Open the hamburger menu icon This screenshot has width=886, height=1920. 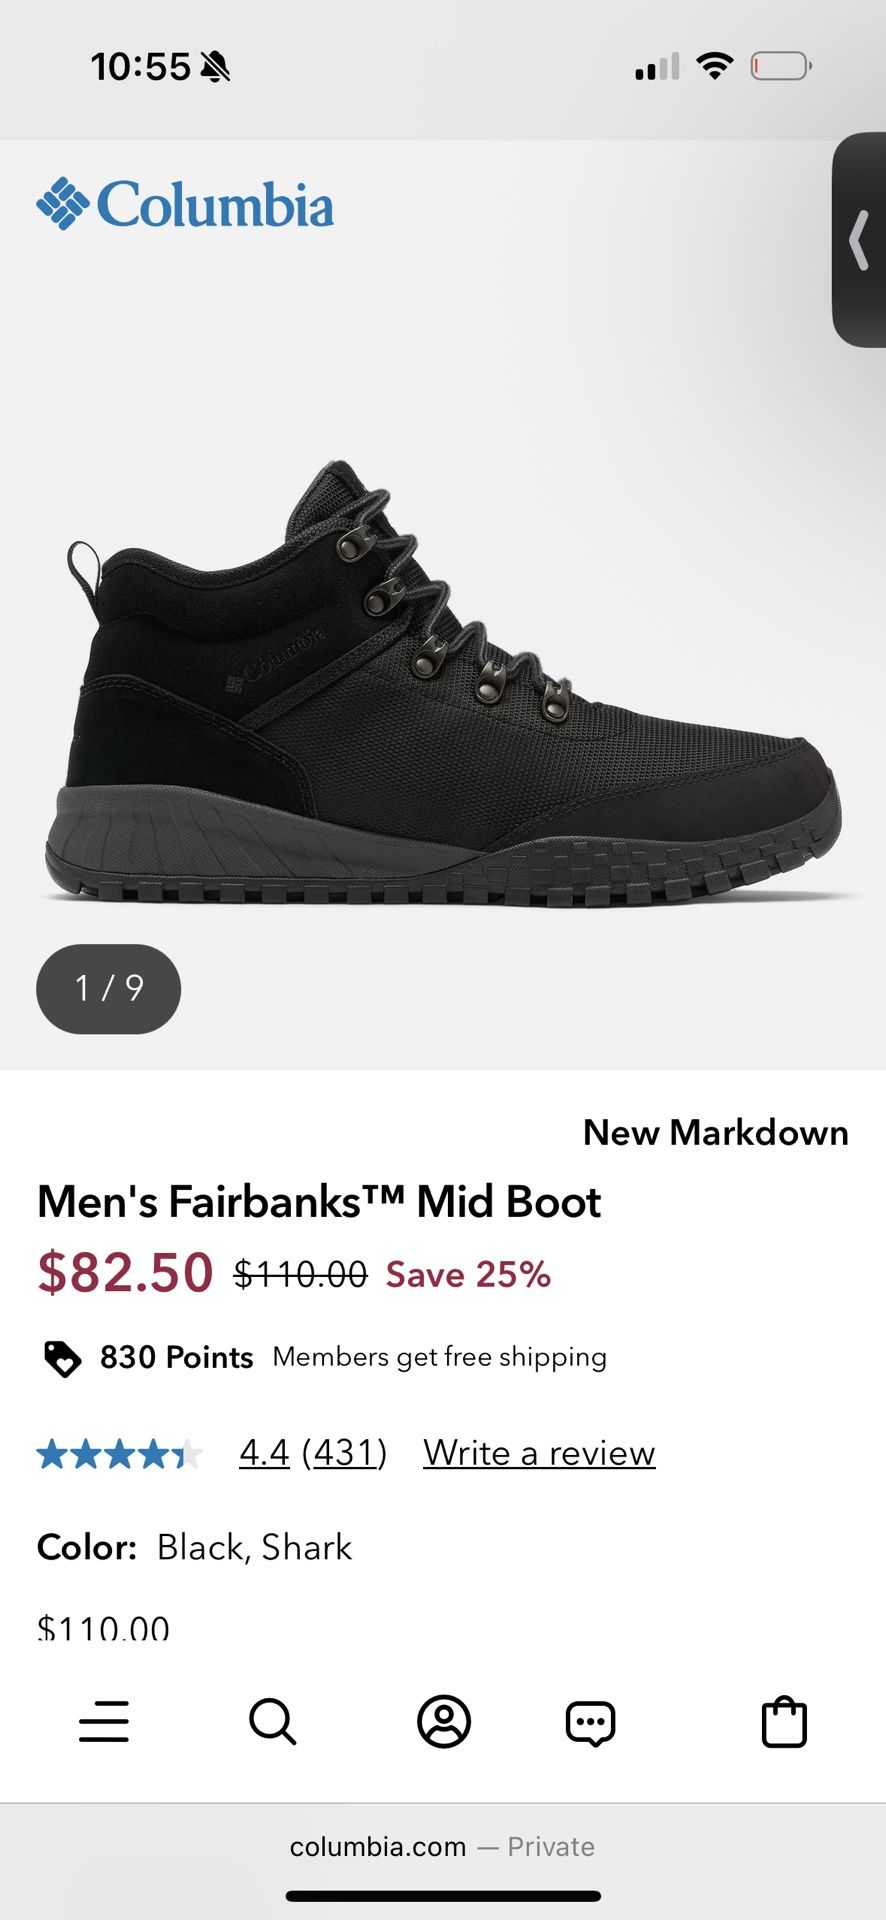[x=104, y=1721]
